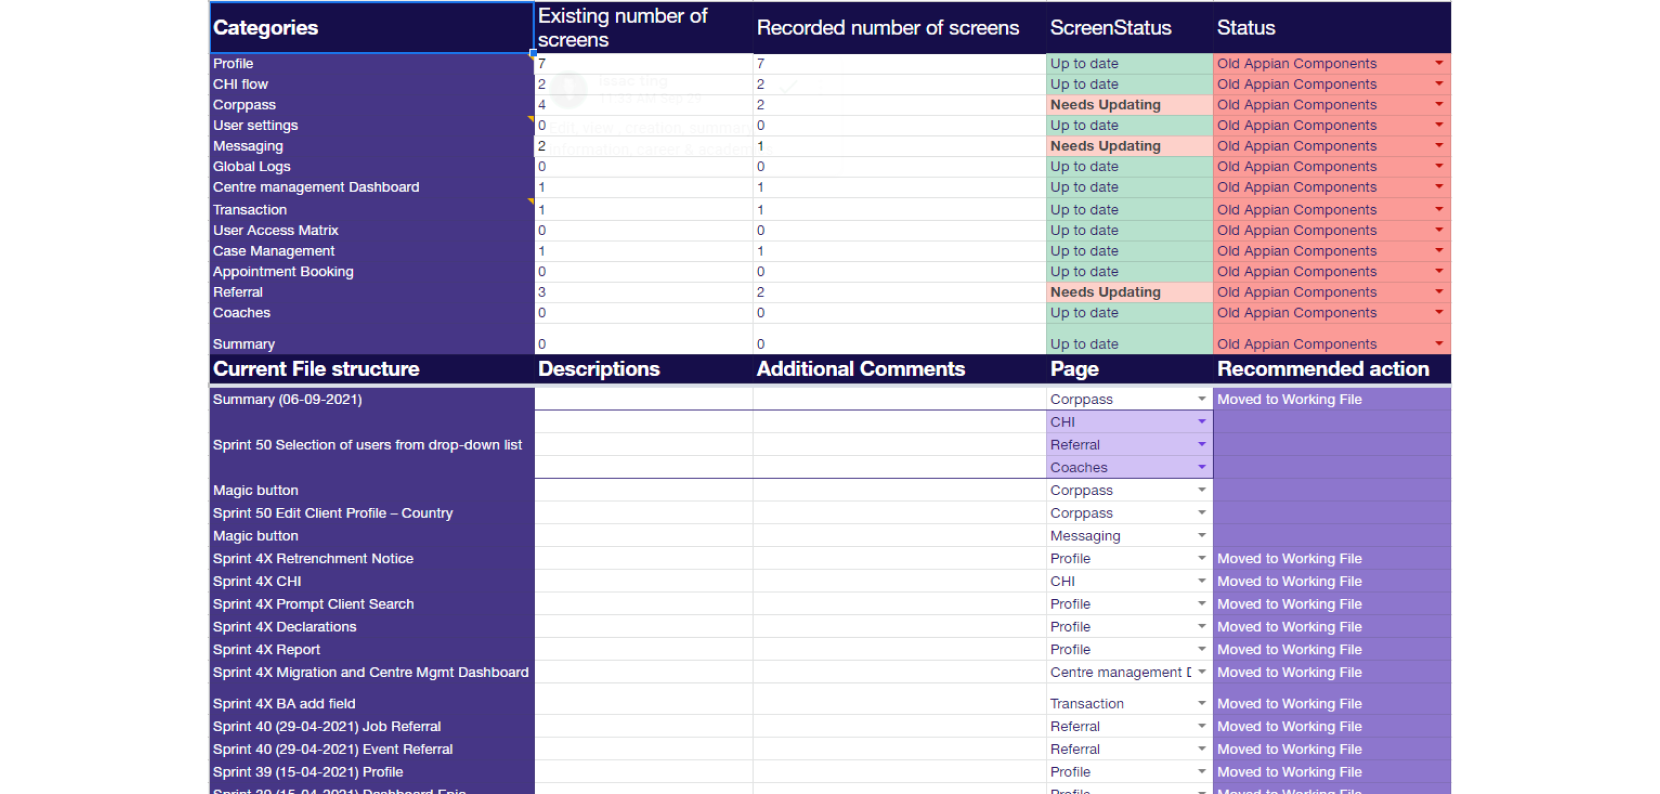1660x794 pixels.
Task: Open Status dropdown arrow in Coaches row
Action: [x=1439, y=312]
